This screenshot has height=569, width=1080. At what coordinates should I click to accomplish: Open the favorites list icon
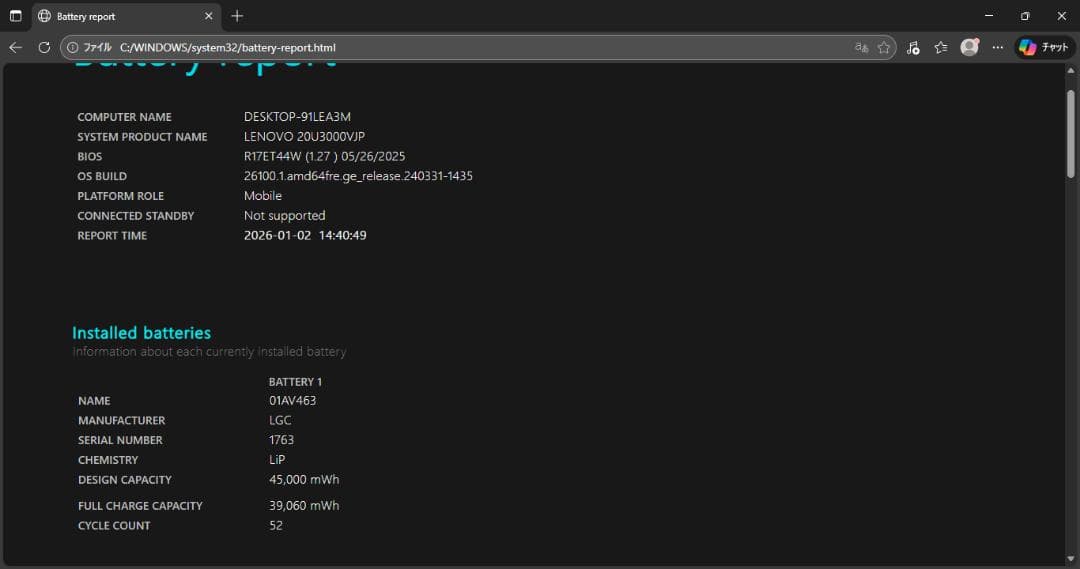click(x=941, y=48)
